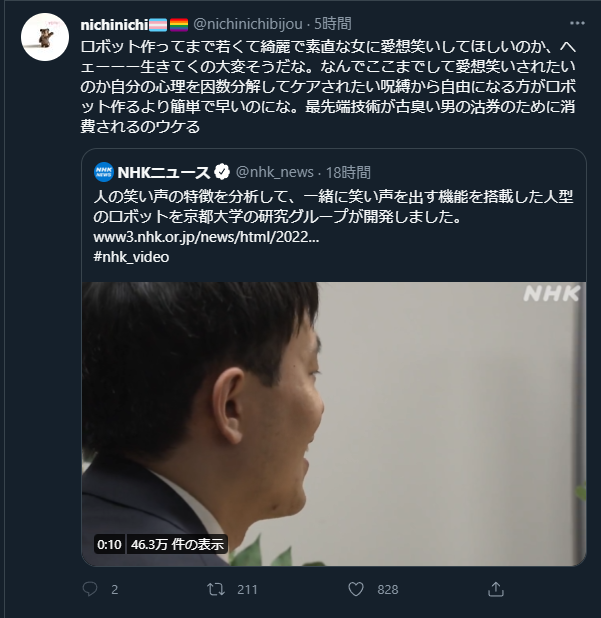Click the 46.3万 件の表示 view count

(x=177, y=544)
